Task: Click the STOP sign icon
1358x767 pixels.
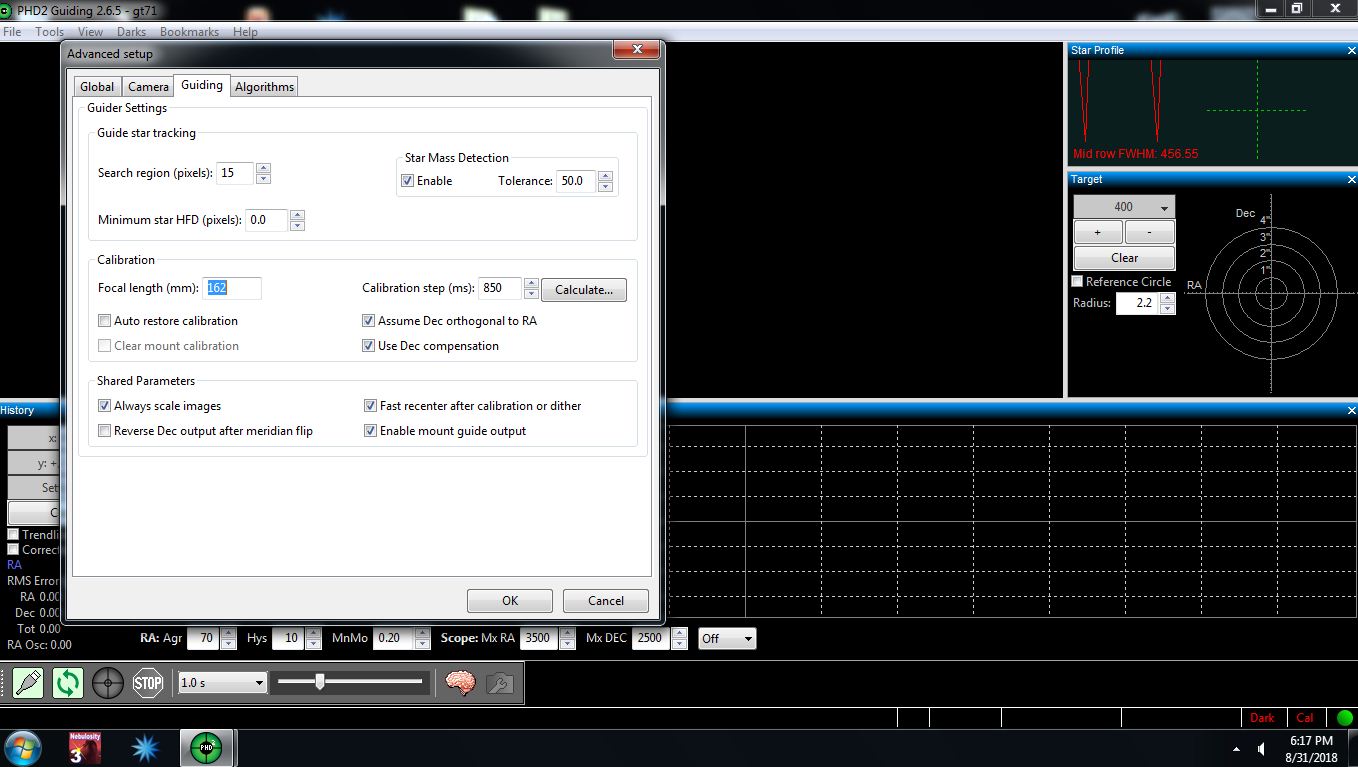Action: click(148, 683)
